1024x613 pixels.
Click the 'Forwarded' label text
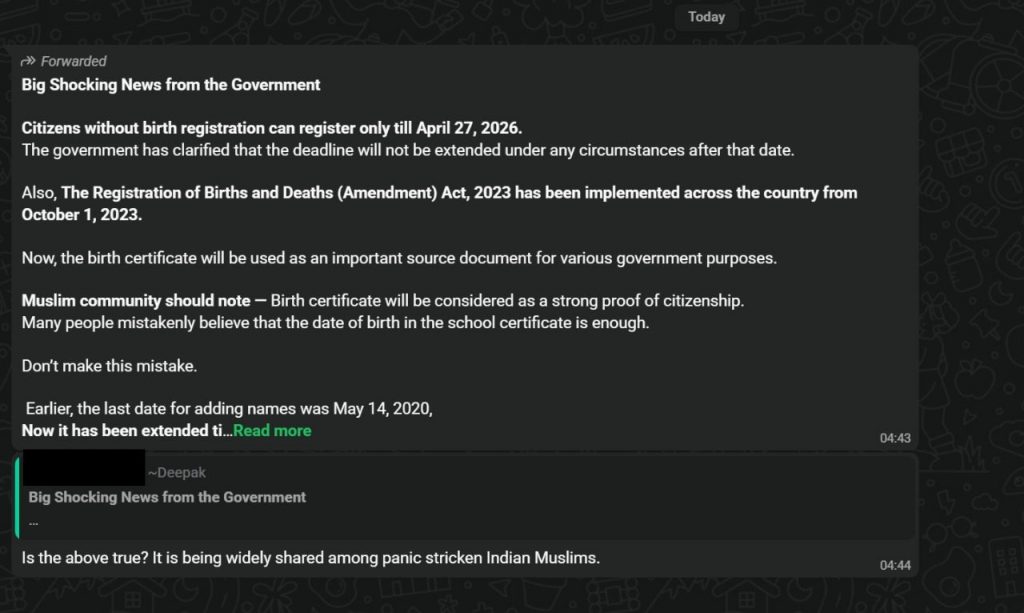(x=73, y=61)
